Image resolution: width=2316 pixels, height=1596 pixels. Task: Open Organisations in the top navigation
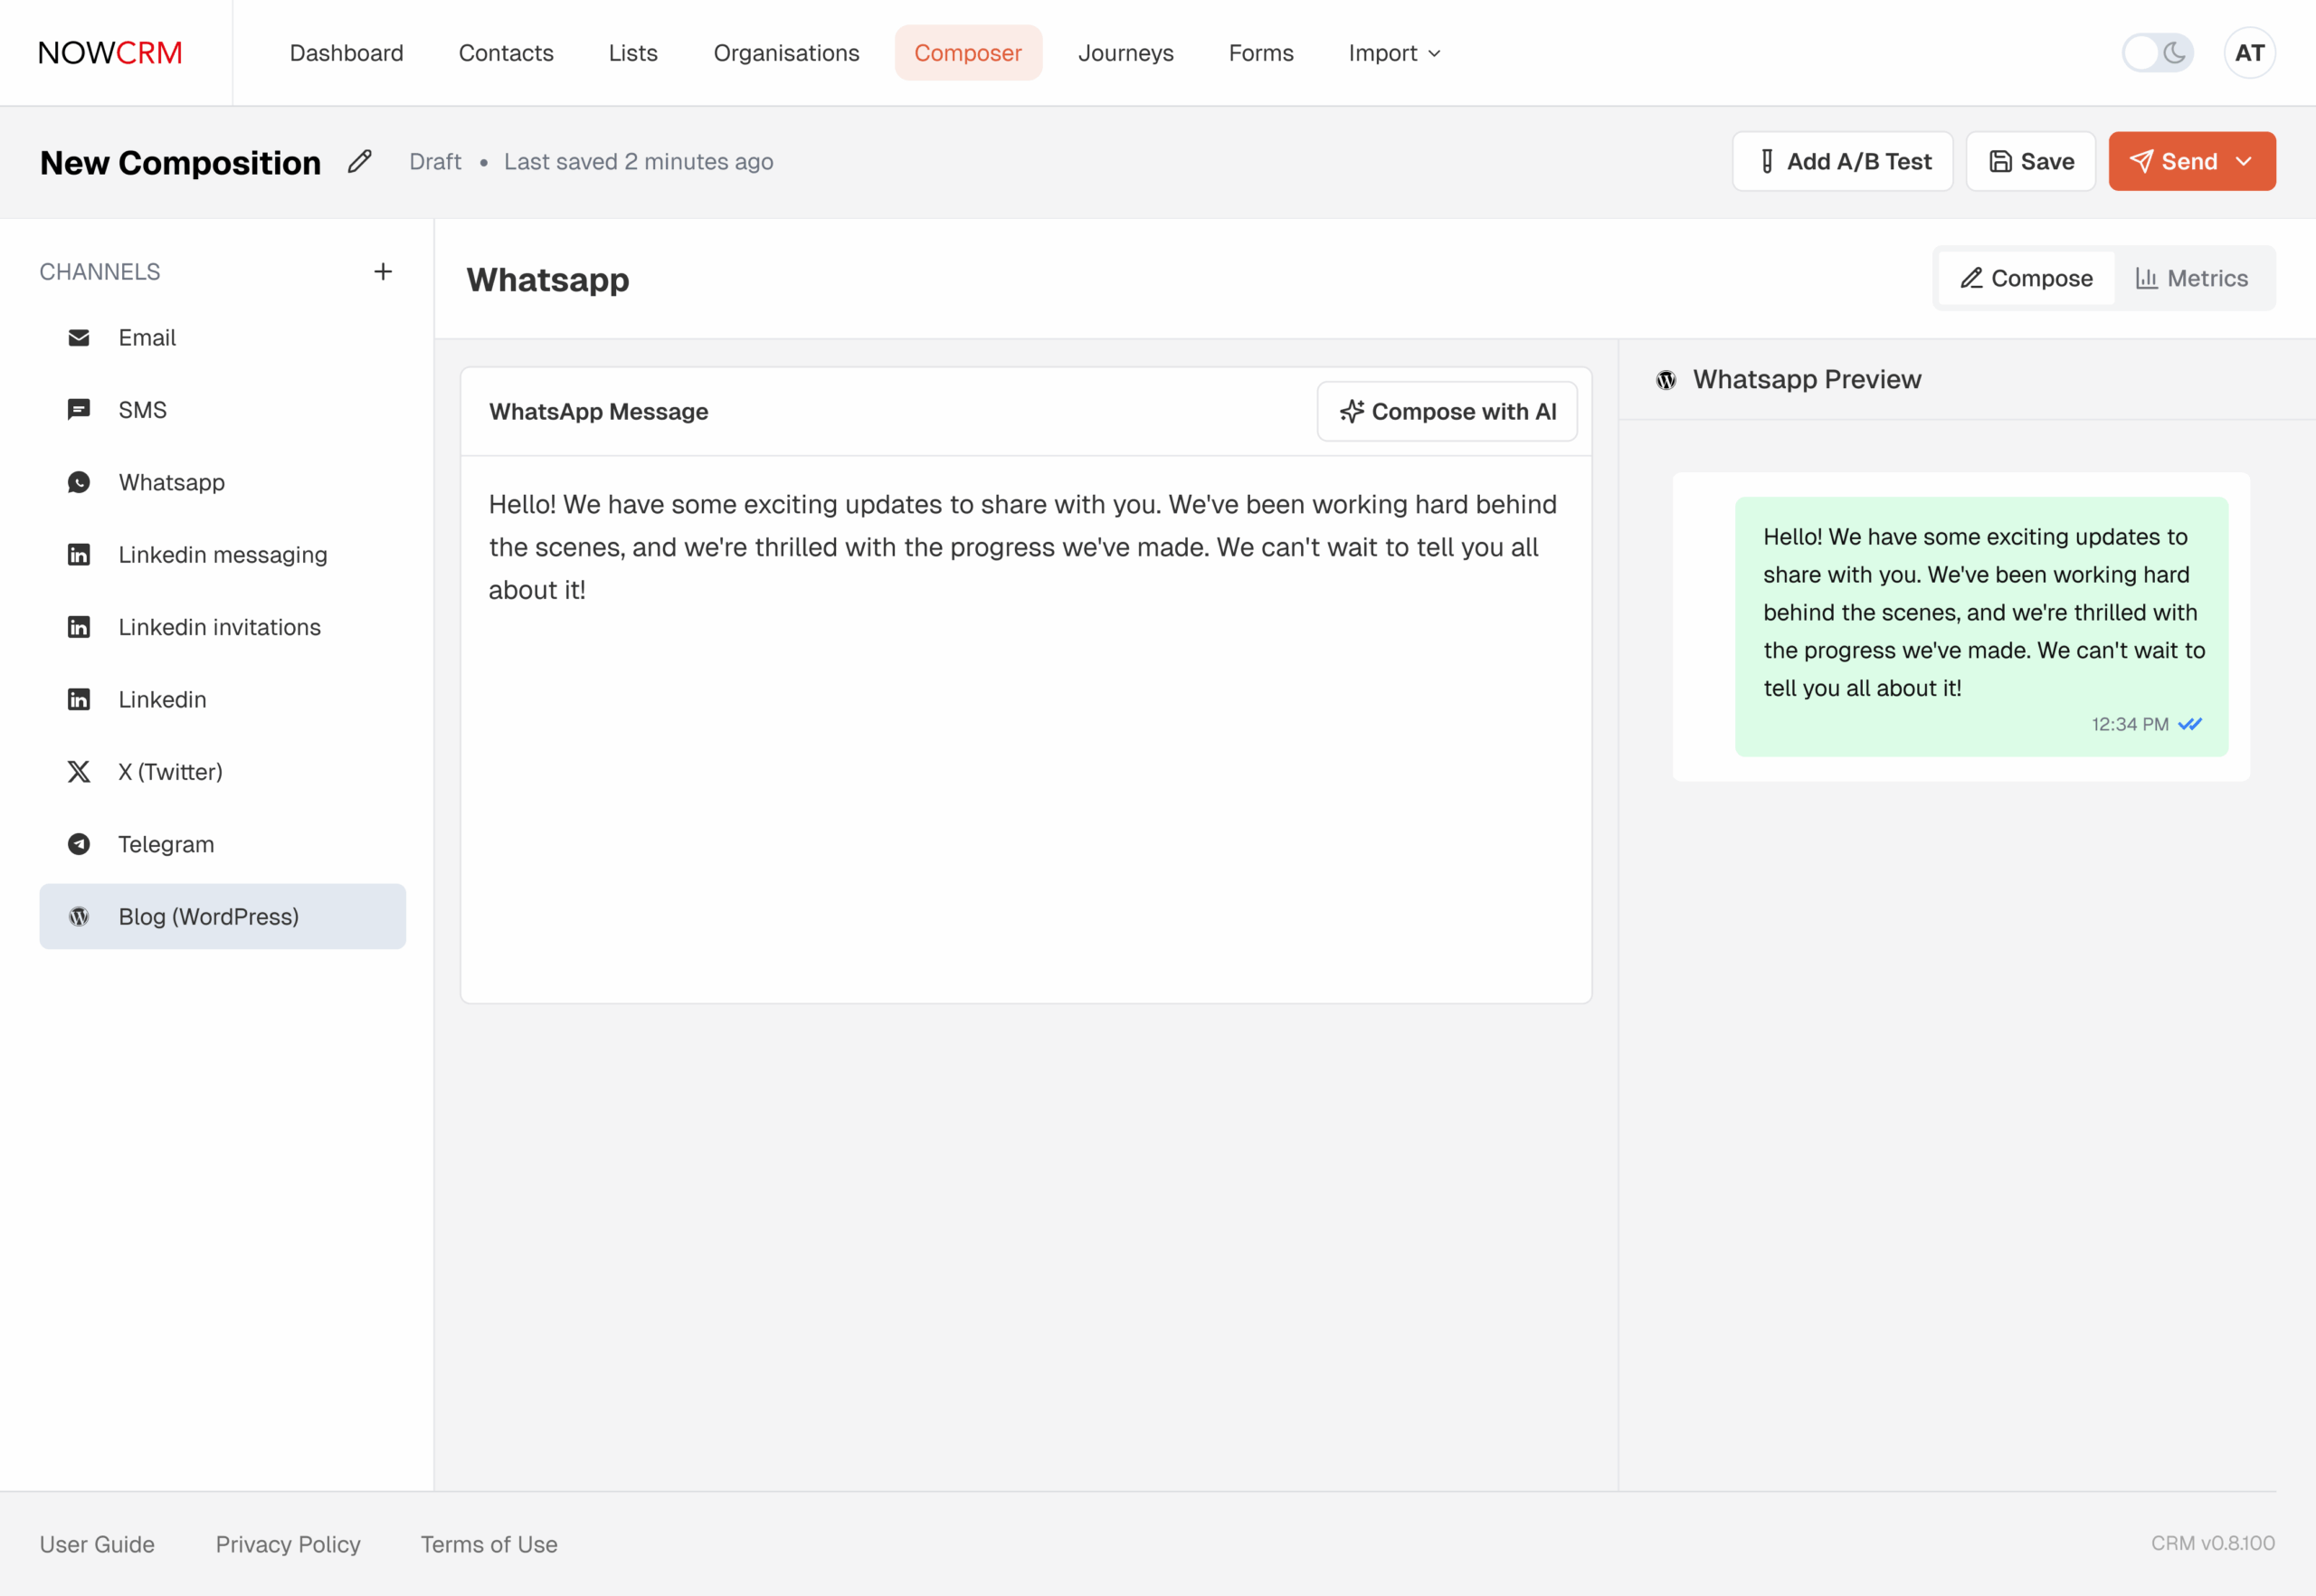coord(786,53)
